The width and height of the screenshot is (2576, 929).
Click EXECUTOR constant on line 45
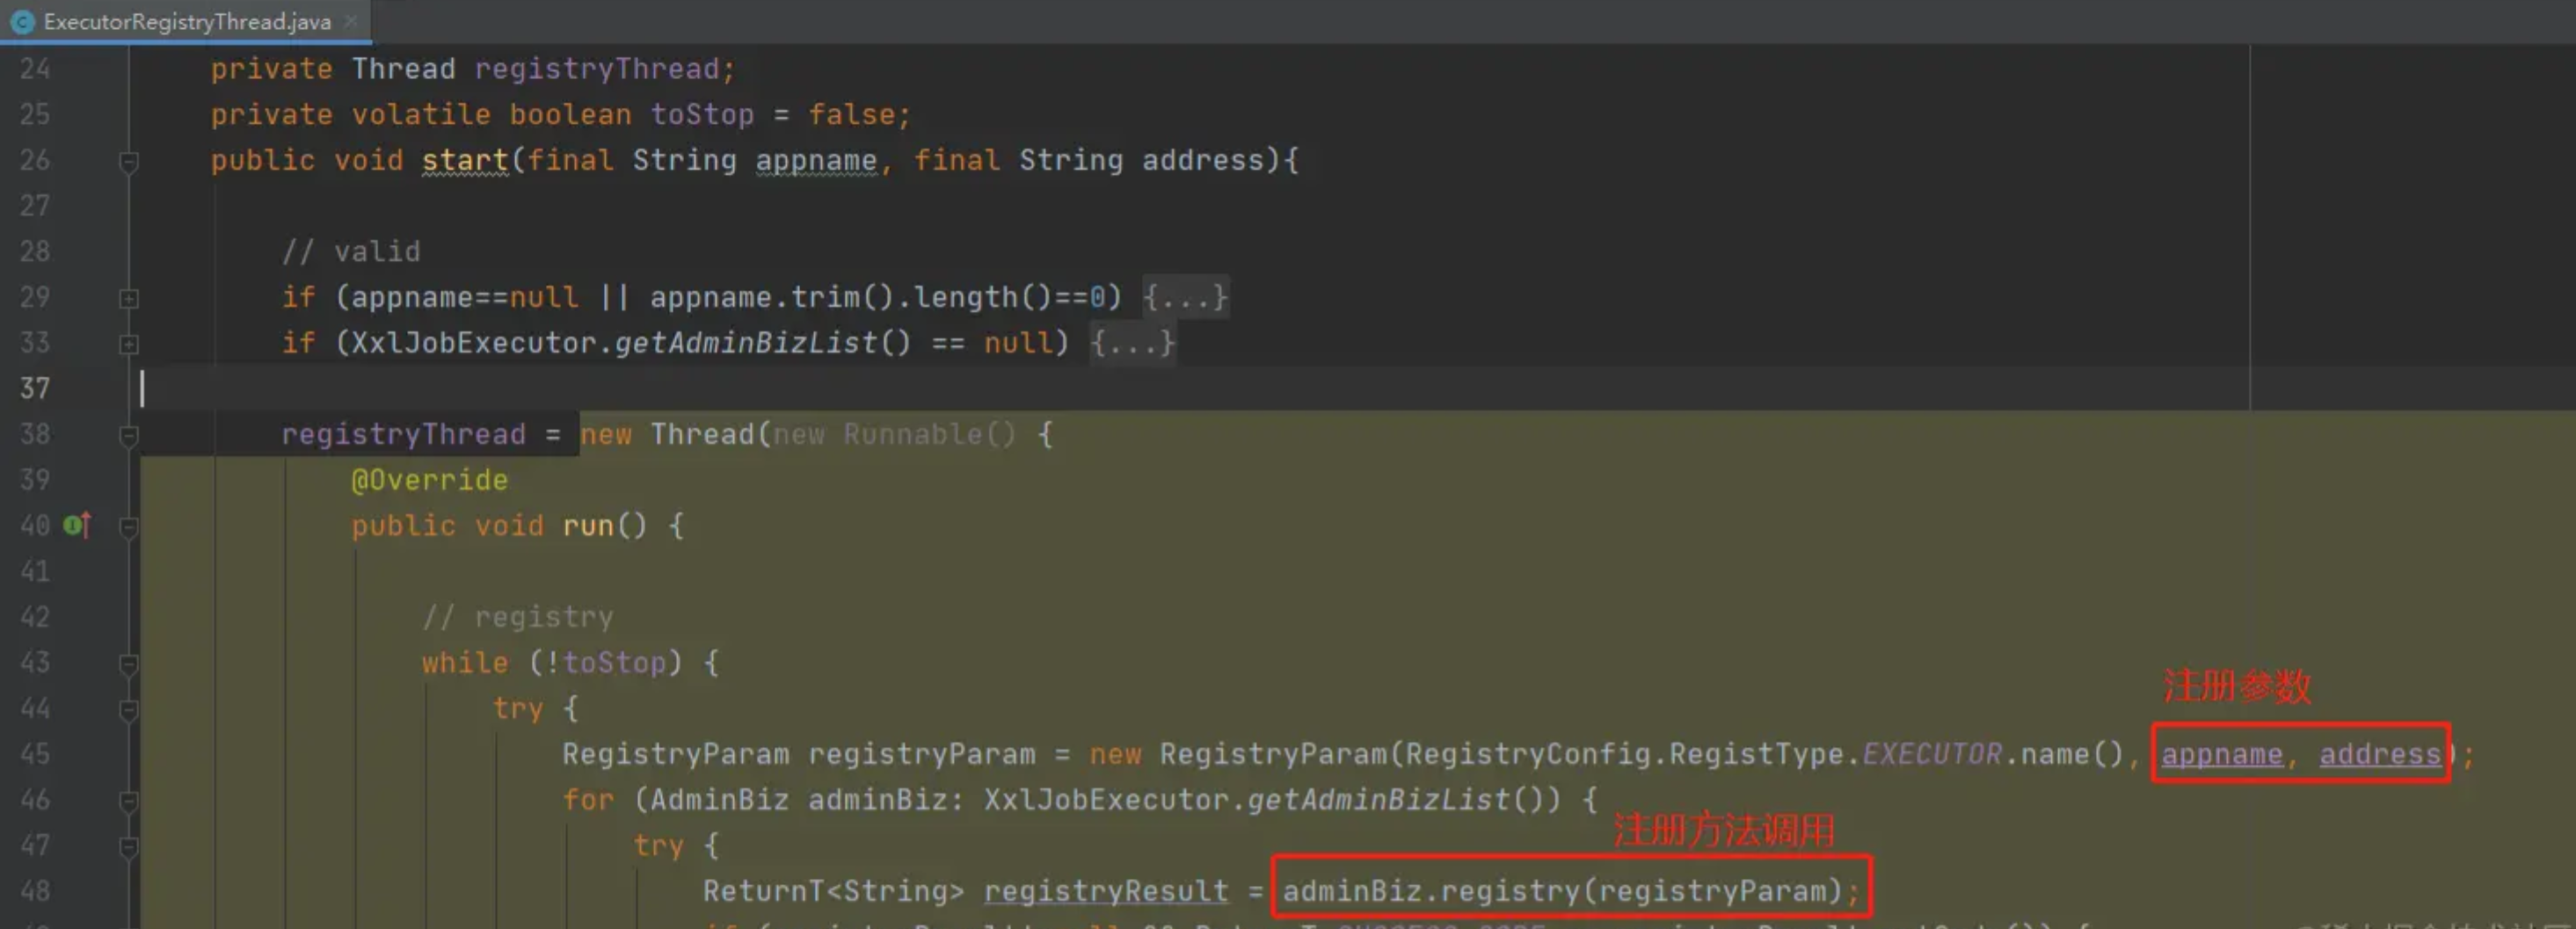pos(1932,754)
